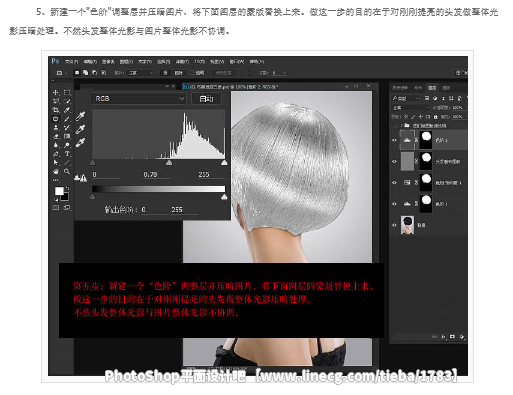Open the Patch mode dropdown in options bar

click(141, 73)
